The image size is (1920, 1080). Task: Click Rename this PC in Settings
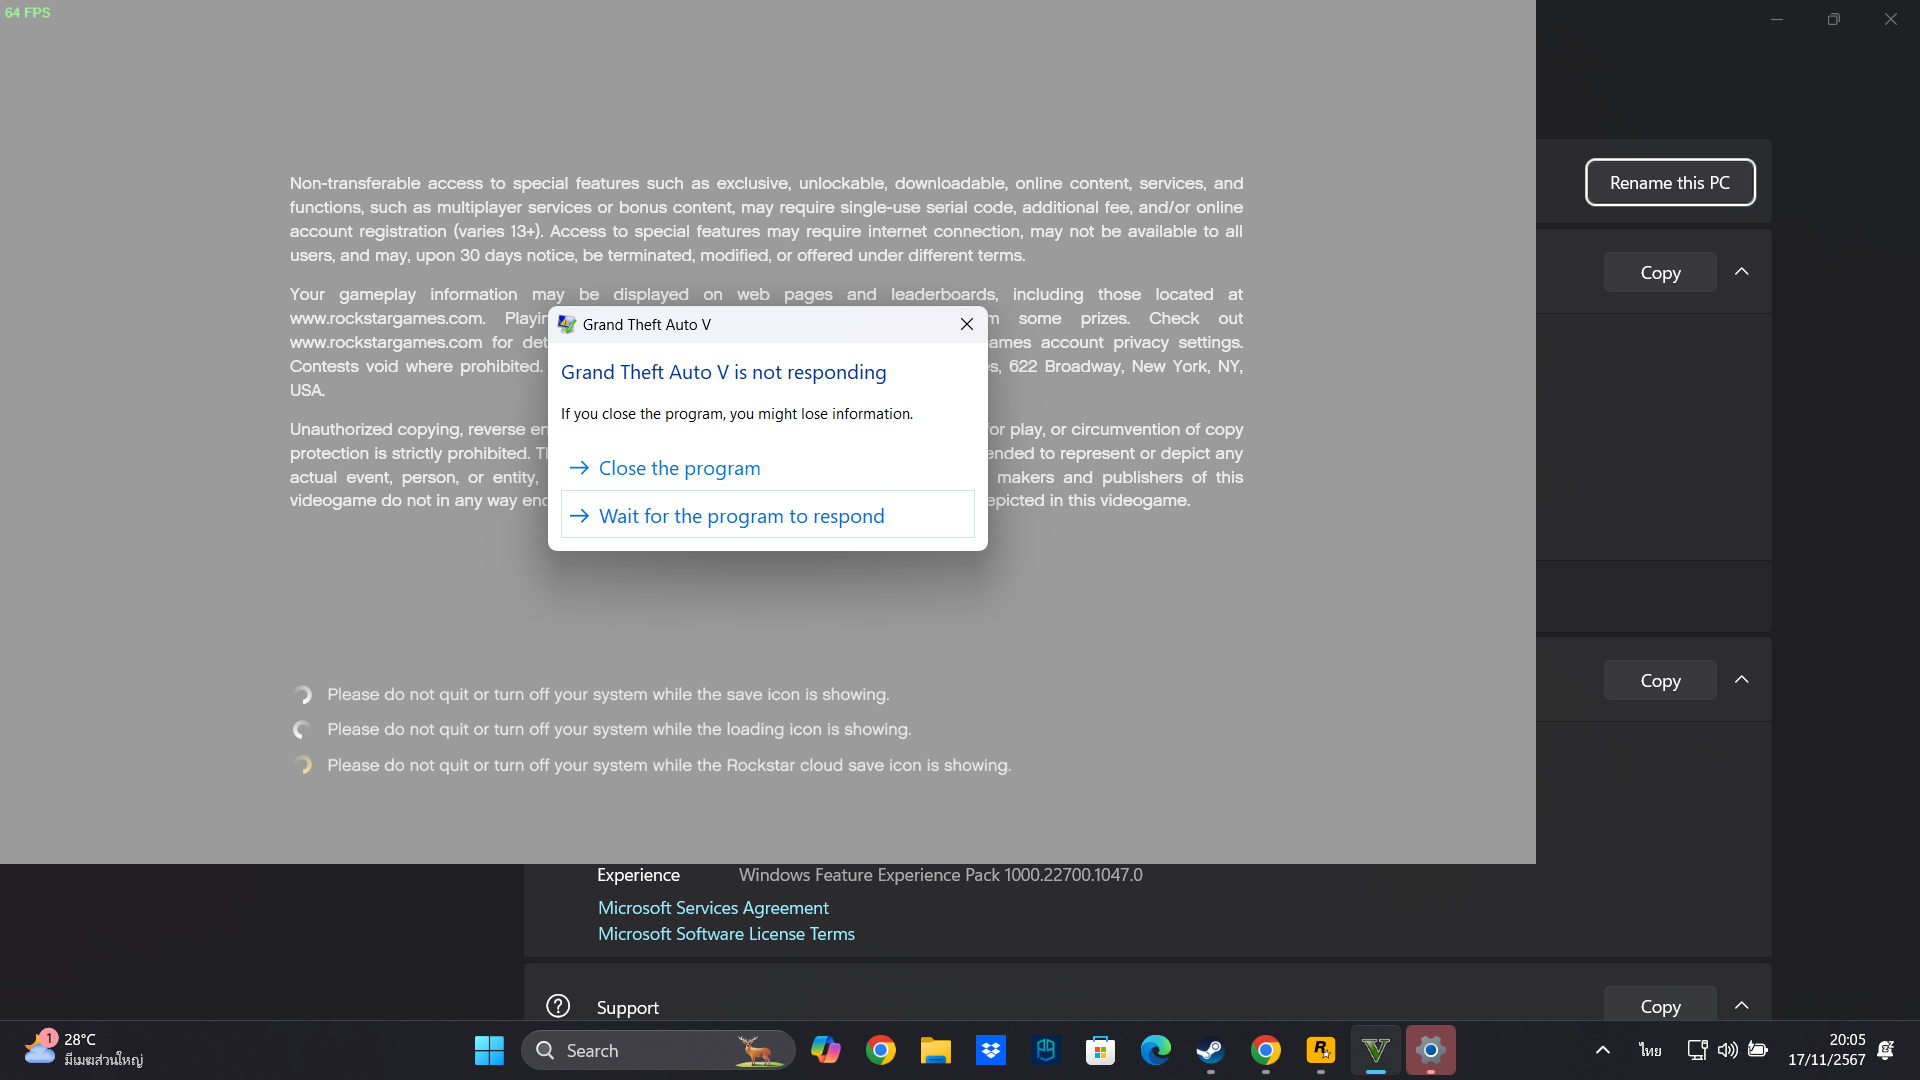click(1670, 183)
